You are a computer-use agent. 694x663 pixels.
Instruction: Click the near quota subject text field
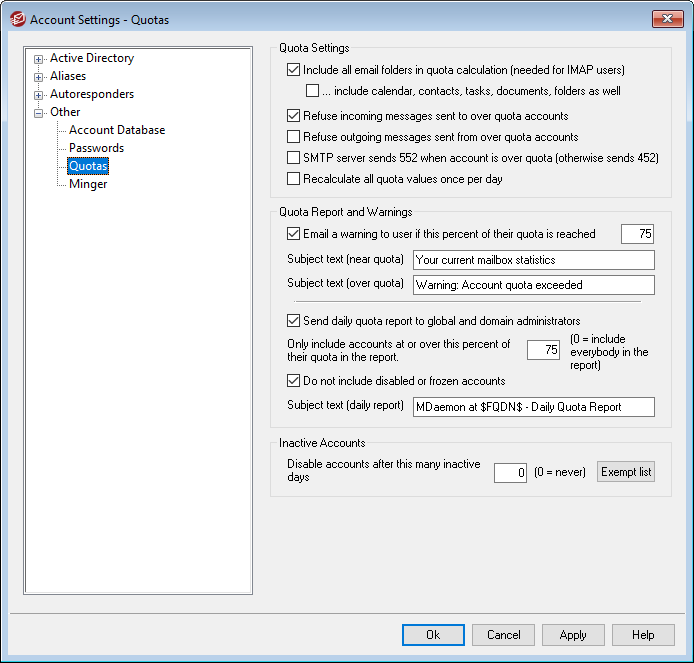[x=533, y=260]
